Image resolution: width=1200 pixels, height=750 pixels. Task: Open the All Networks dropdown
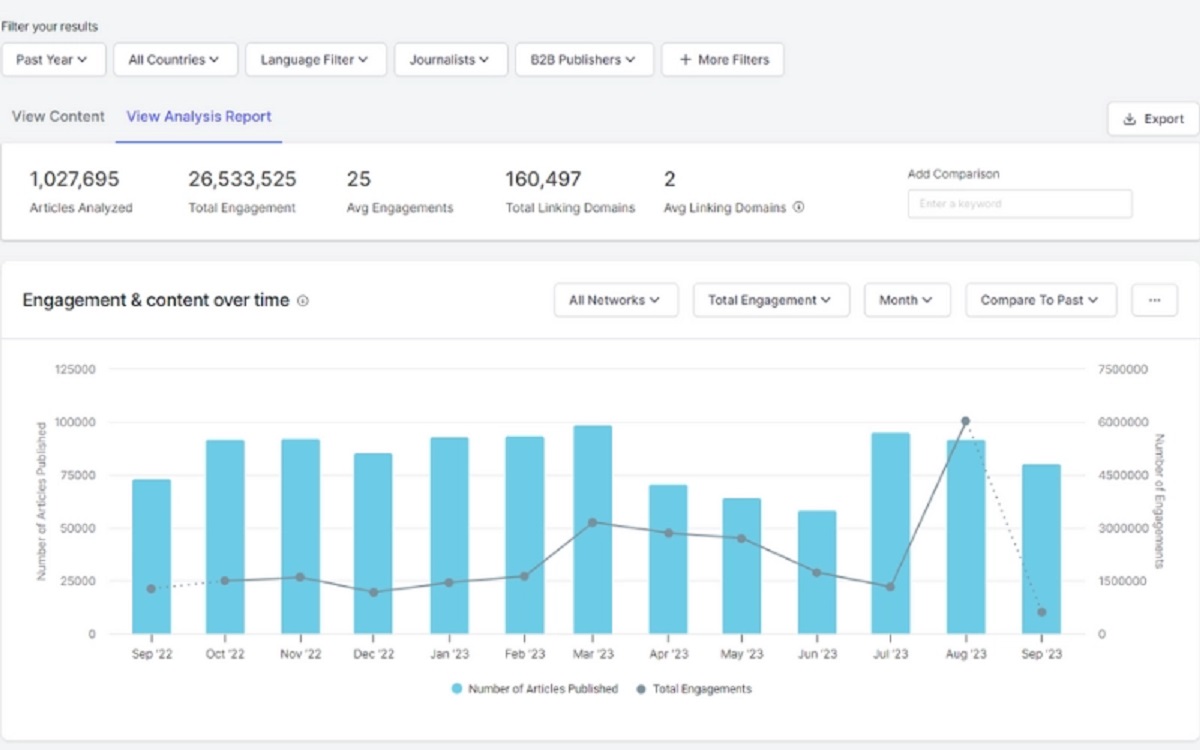coord(616,300)
